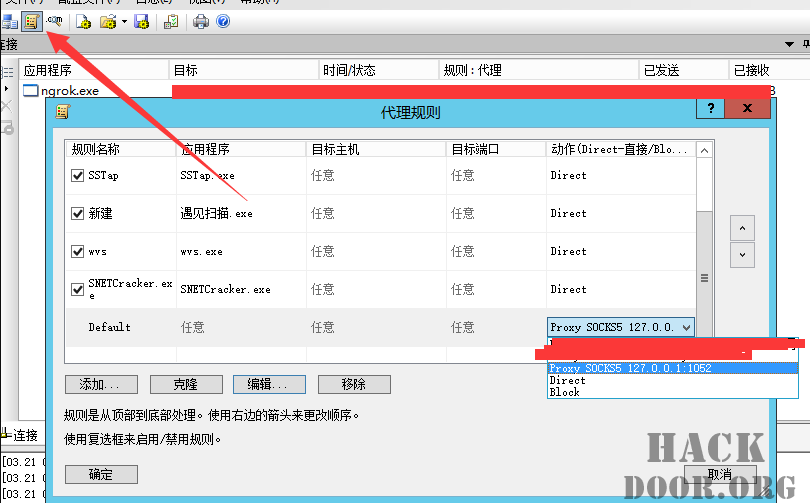Choose Proxy SOCKS5 127.0.0.1:1052 from the list
810x503 pixels.
tap(673, 368)
